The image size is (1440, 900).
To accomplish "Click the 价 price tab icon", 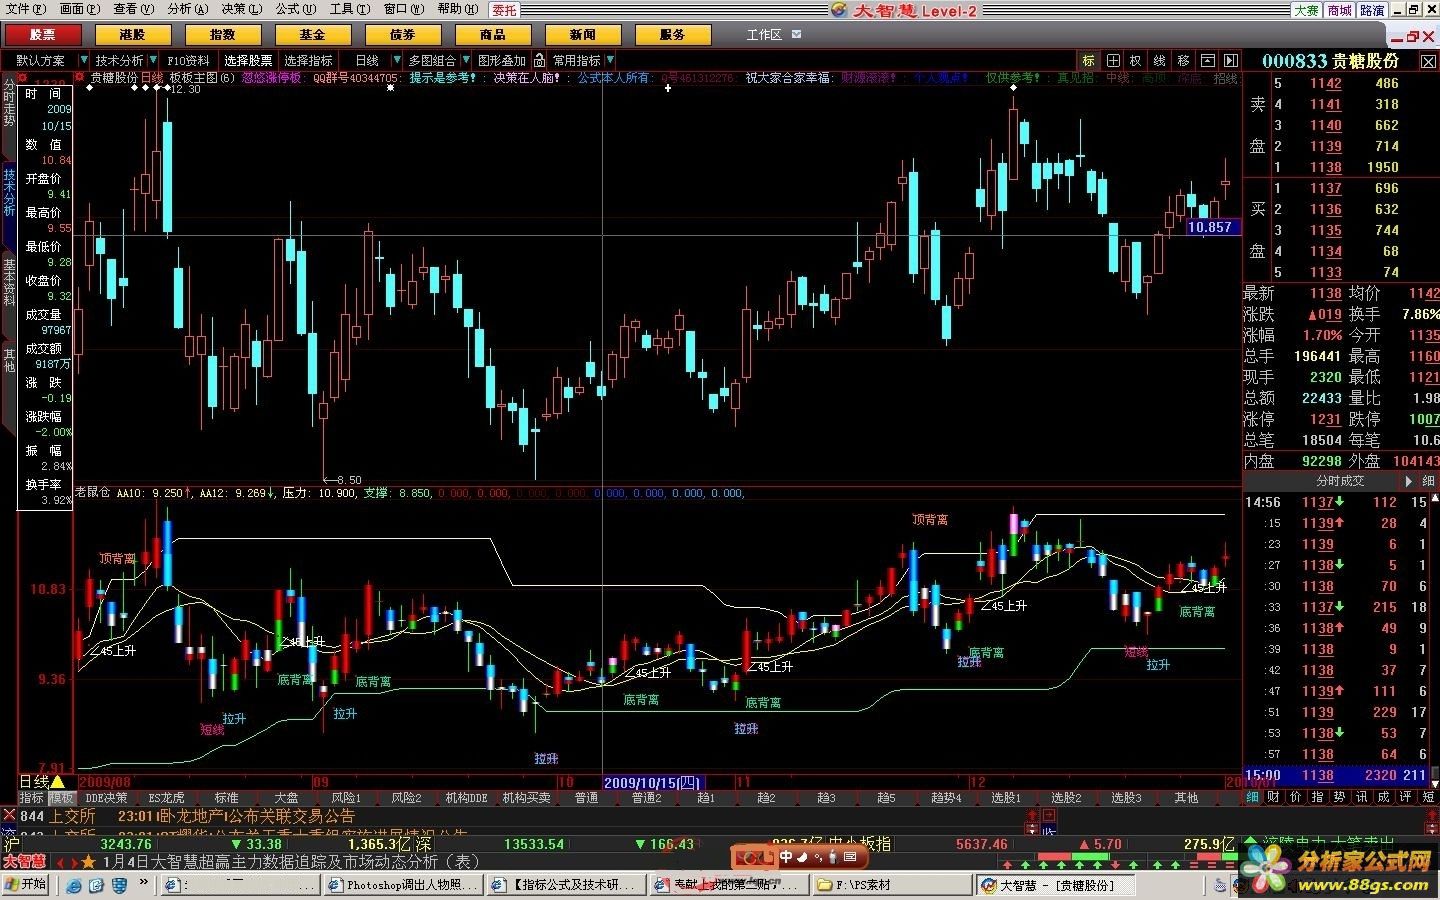I will coord(1295,797).
